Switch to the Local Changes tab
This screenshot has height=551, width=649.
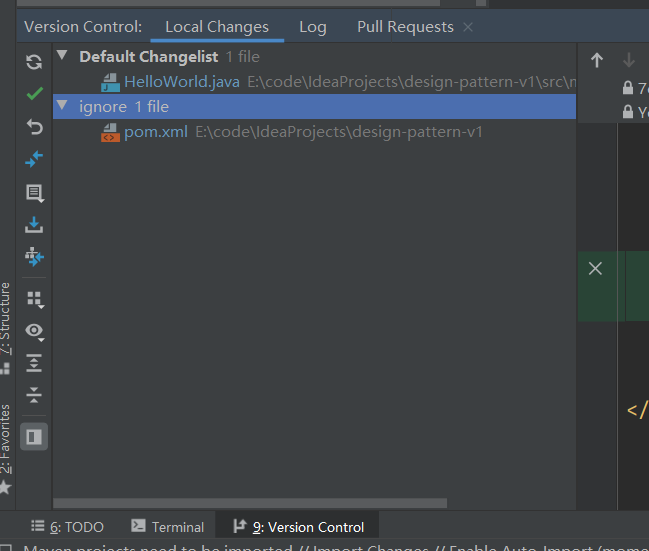[x=217, y=27]
